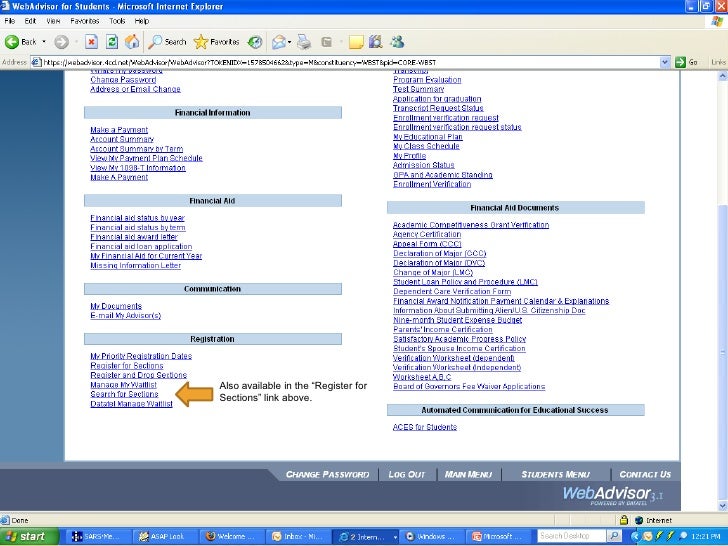Click the Edit page icon in toolbar
The height and width of the screenshot is (546, 728).
point(327,42)
